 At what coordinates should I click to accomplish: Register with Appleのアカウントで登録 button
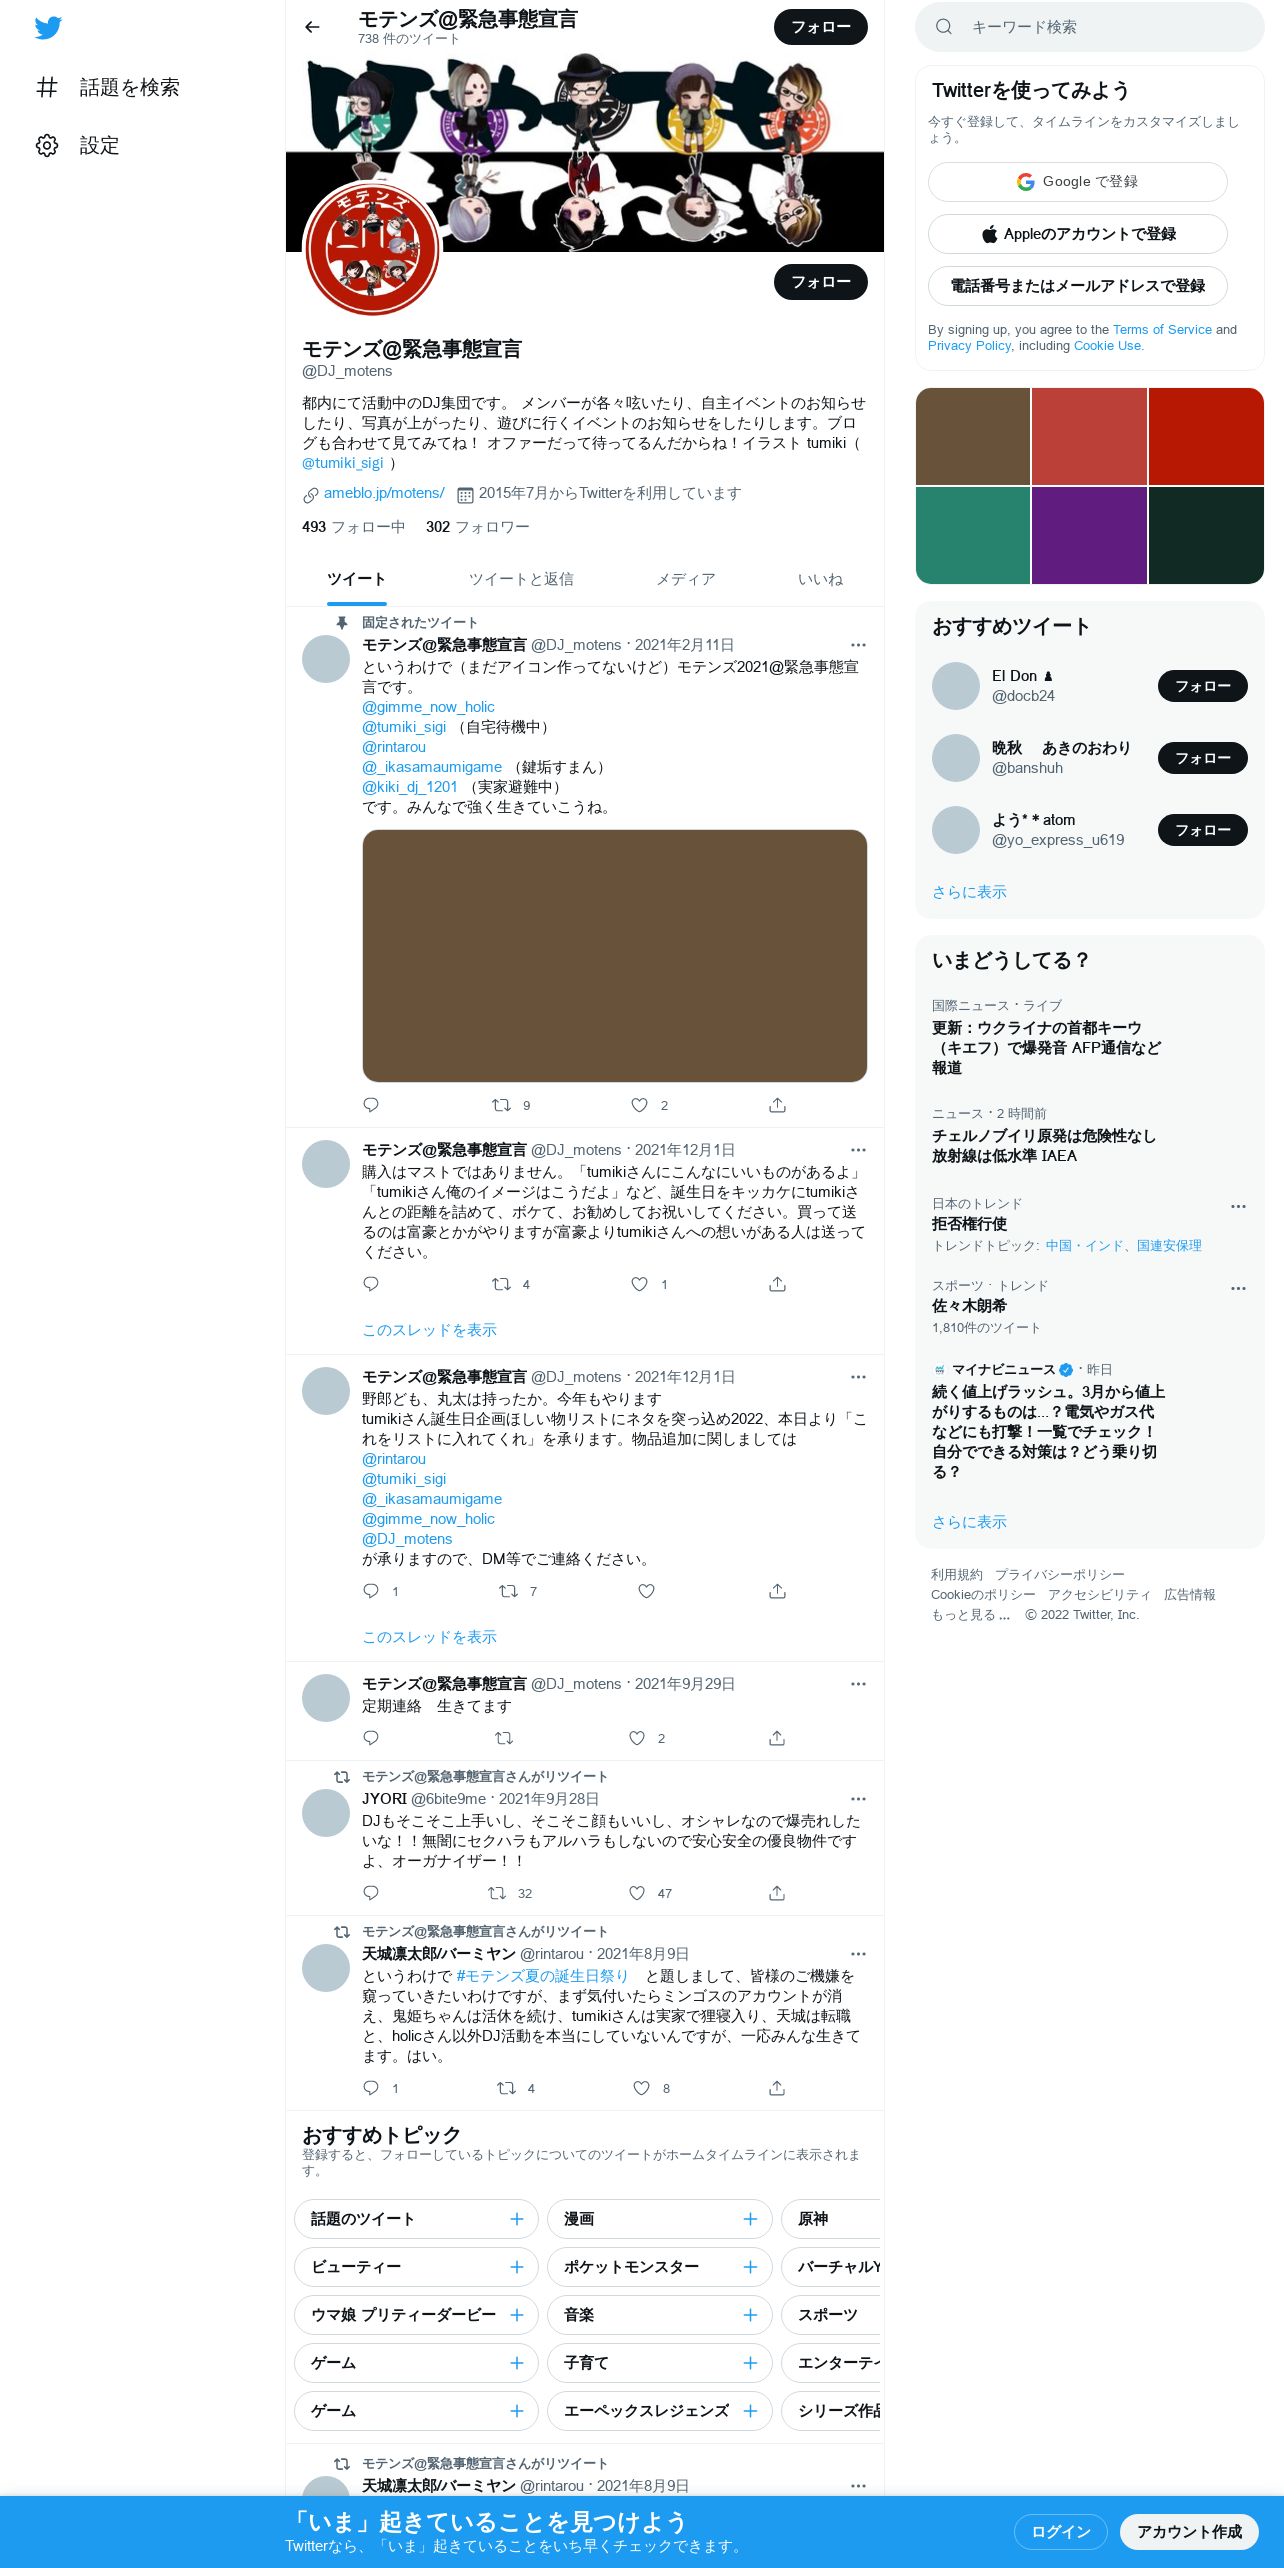click(1077, 234)
